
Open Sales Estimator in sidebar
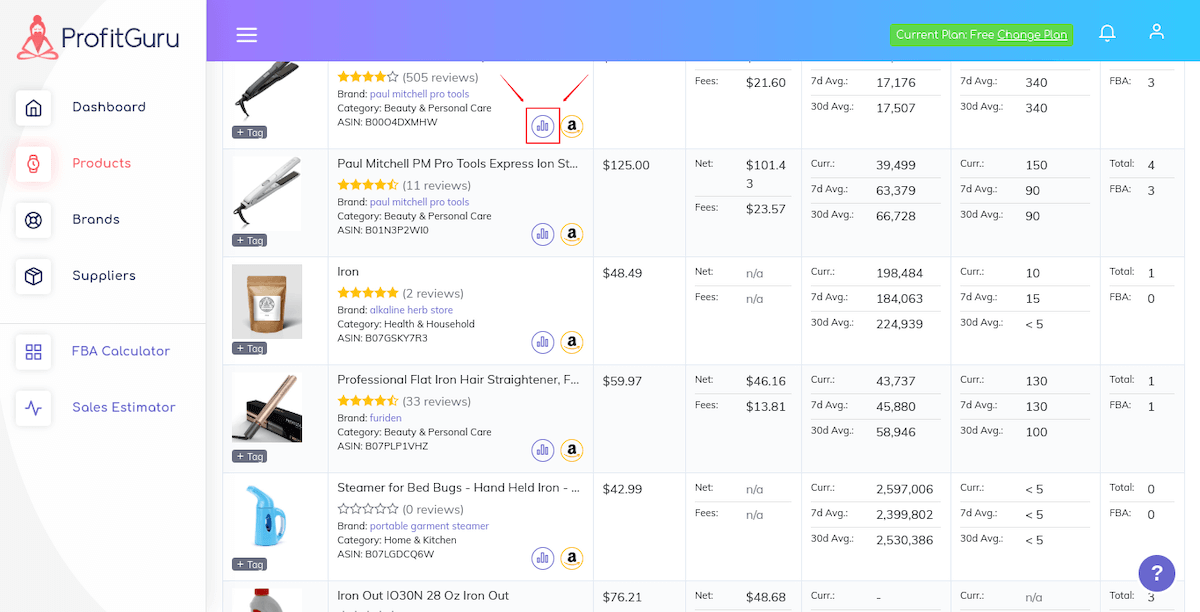[x=124, y=407]
